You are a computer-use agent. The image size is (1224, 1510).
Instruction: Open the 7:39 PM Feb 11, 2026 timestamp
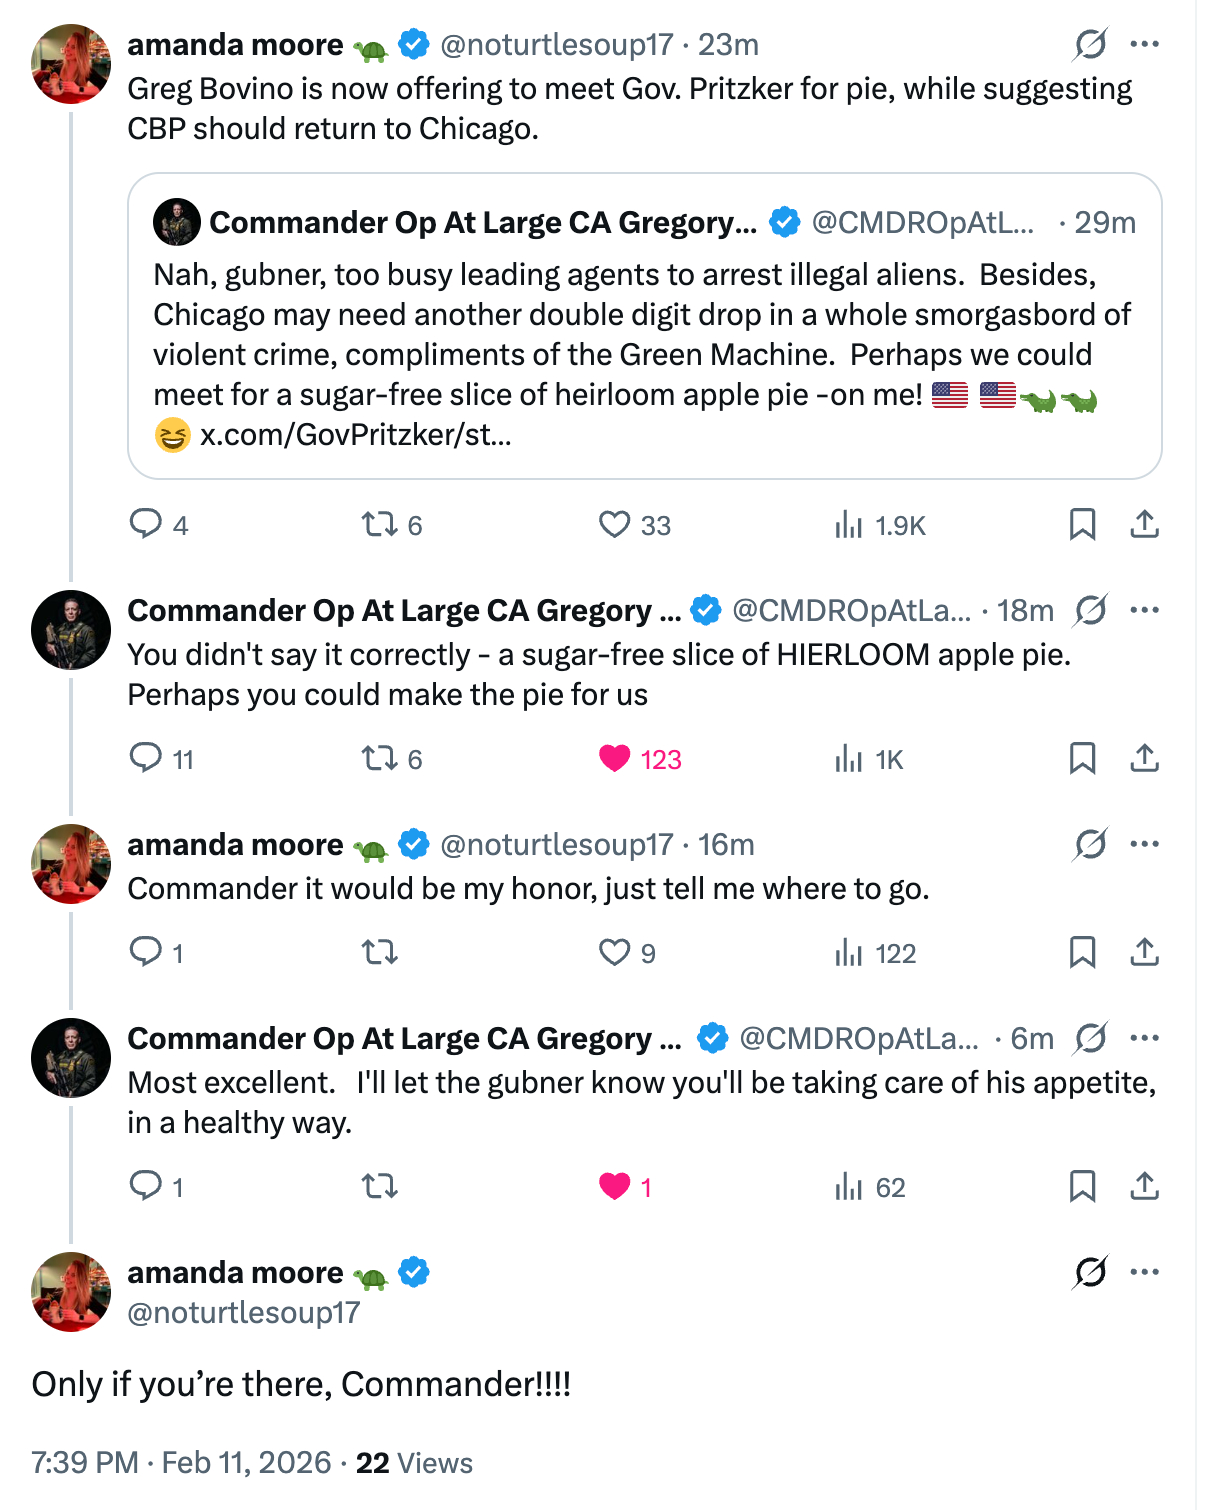click(x=181, y=1463)
